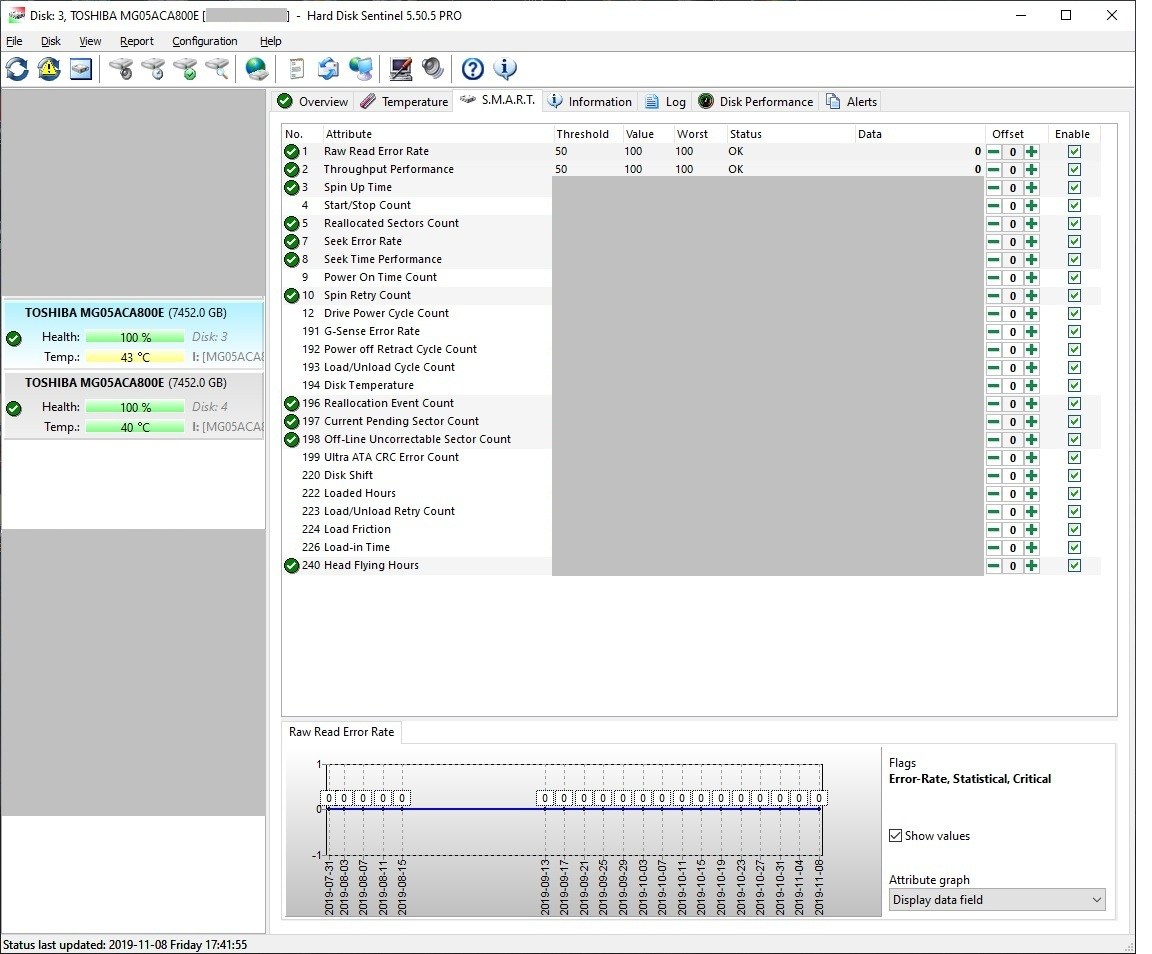
Task: Open the Alerts tab
Action: [852, 101]
